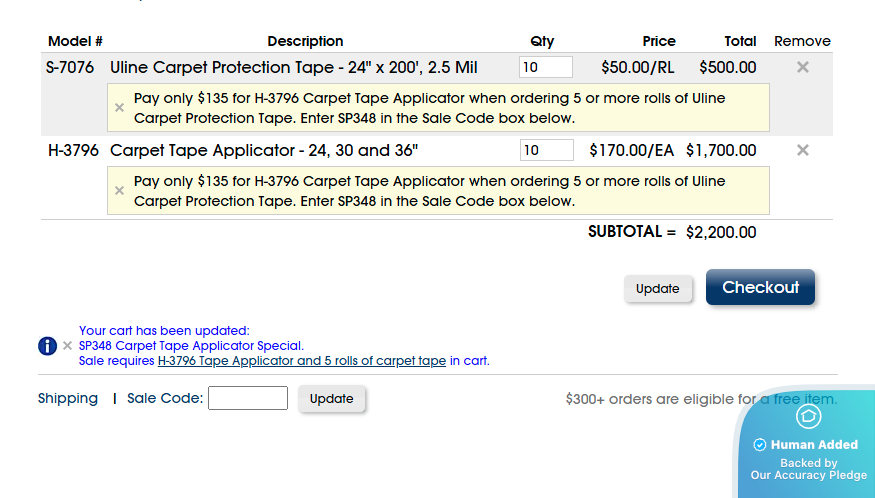The height and width of the screenshot is (498, 875).
Task: Open model S-7076 product page
Action: 70,68
